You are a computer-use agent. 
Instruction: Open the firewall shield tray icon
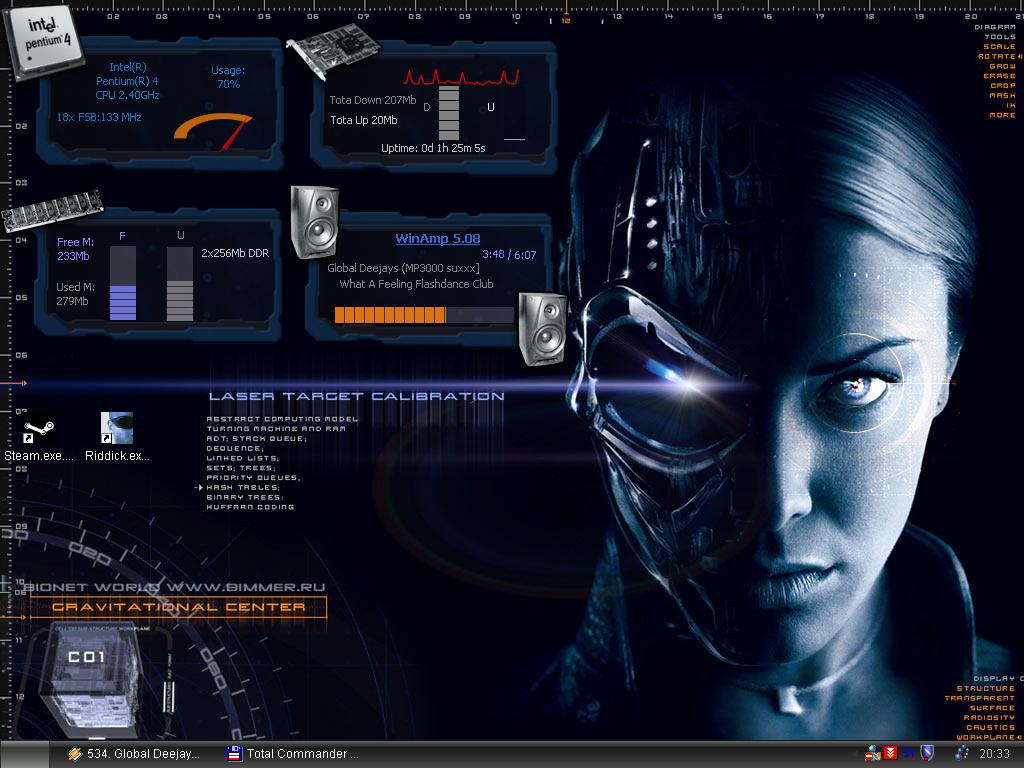click(927, 754)
